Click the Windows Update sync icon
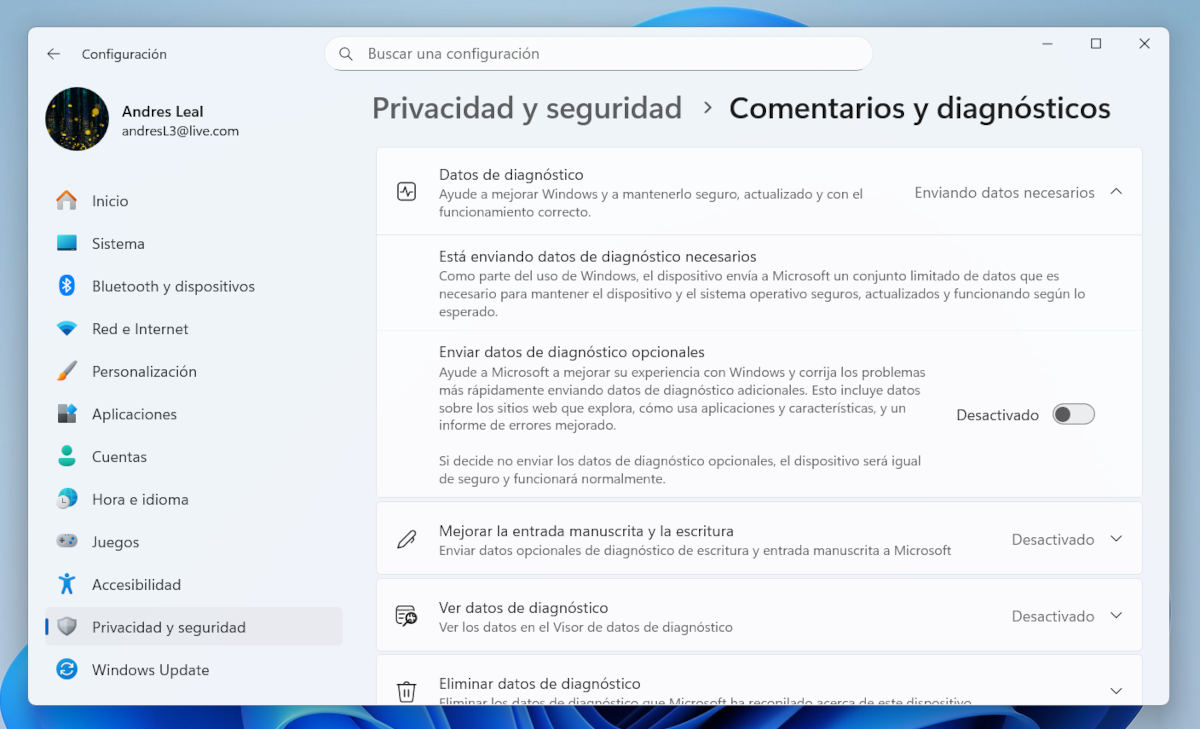 click(x=67, y=670)
